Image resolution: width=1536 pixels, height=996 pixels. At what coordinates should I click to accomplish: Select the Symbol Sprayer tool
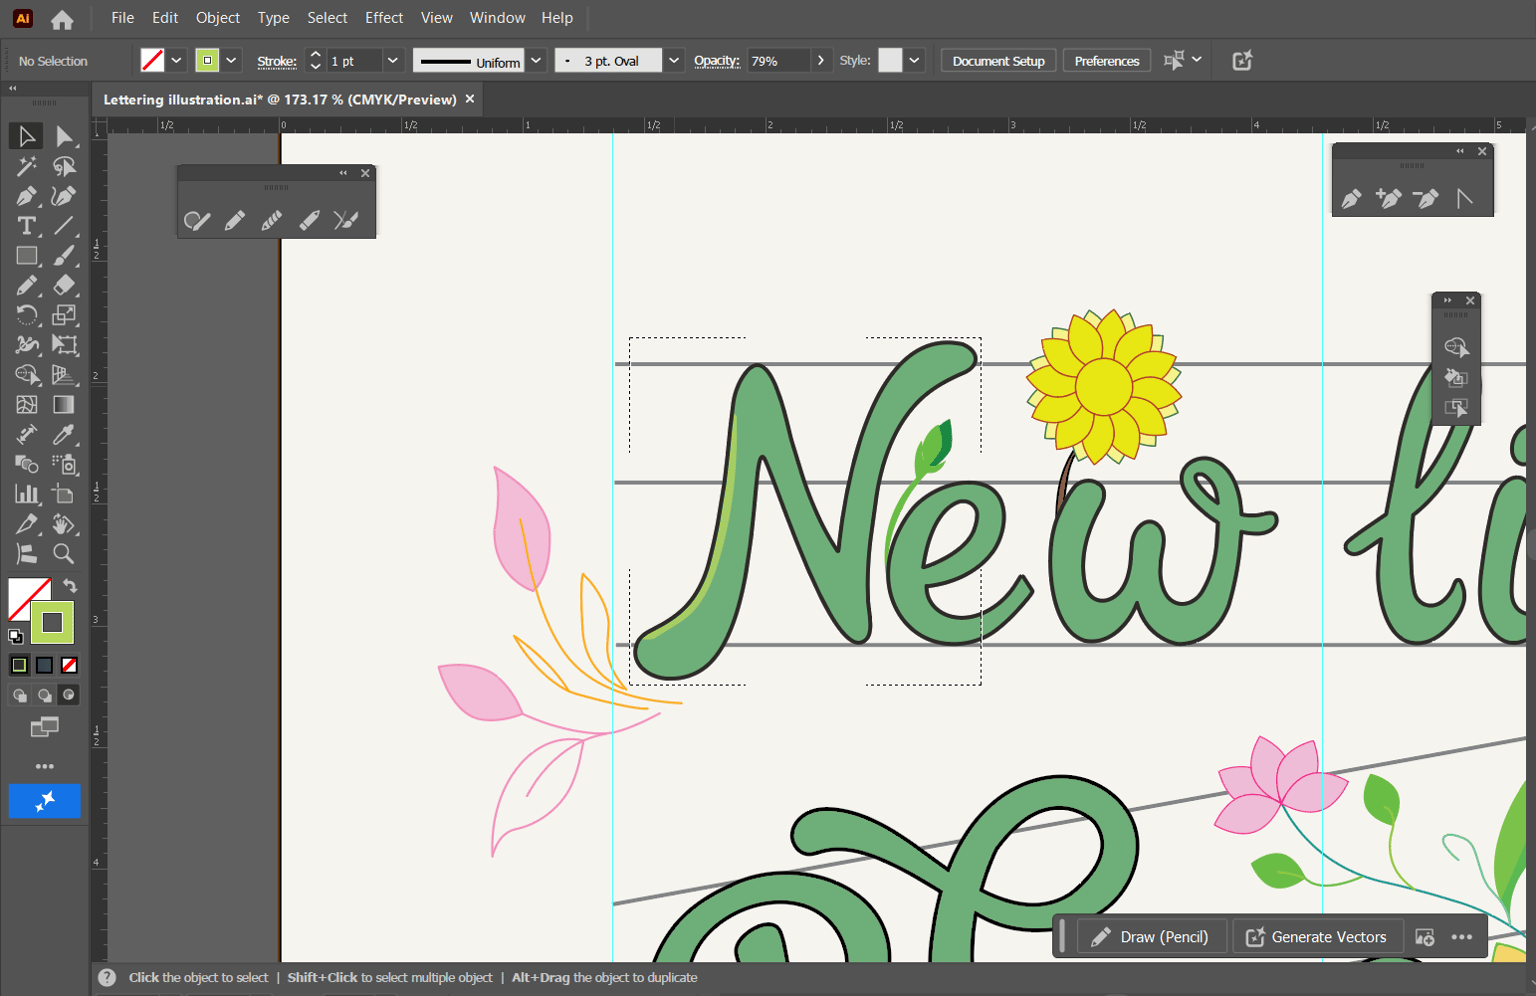(x=65, y=464)
